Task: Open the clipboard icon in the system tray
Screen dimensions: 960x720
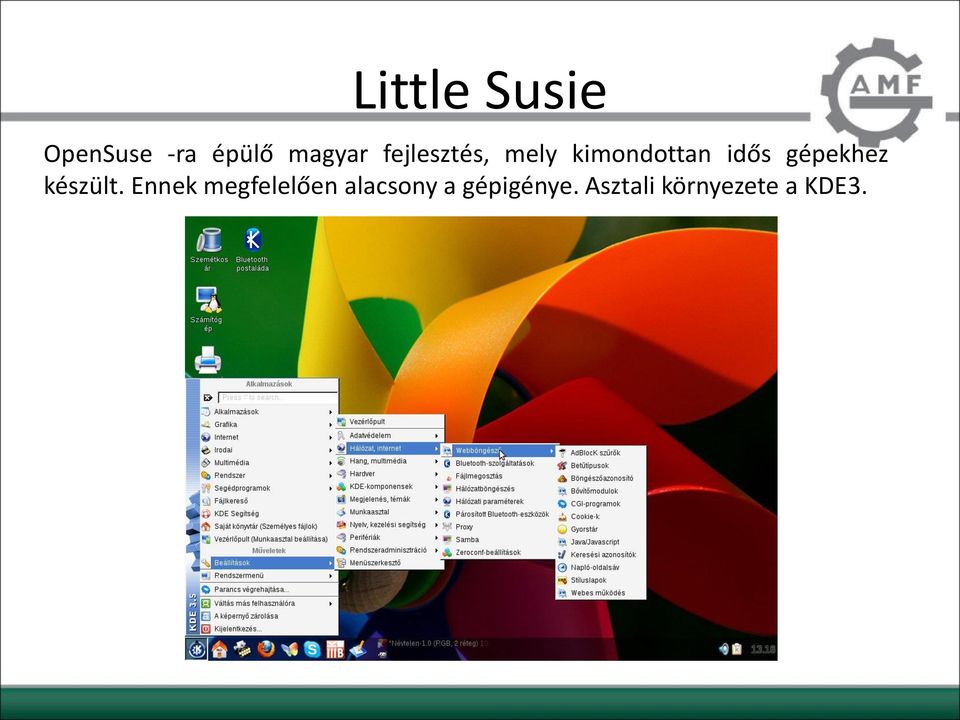Action: [737, 649]
